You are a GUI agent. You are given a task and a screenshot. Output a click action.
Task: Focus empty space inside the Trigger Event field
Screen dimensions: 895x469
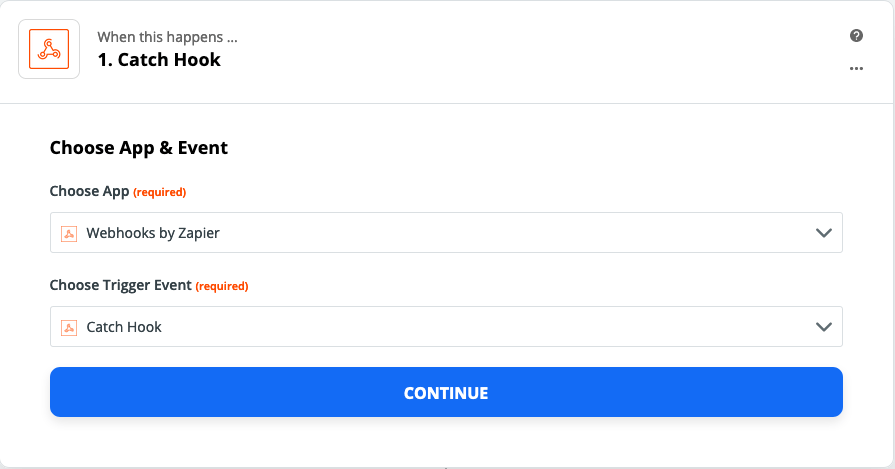(485, 327)
